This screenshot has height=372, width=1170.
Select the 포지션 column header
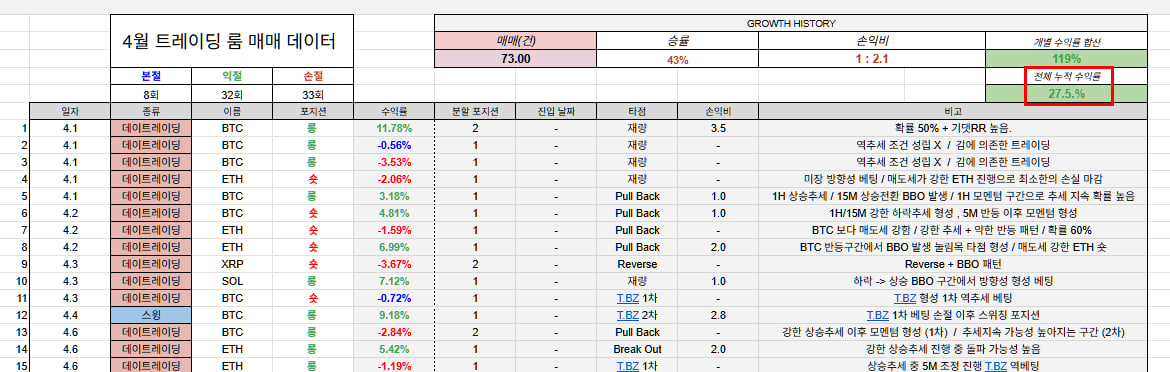(x=313, y=111)
